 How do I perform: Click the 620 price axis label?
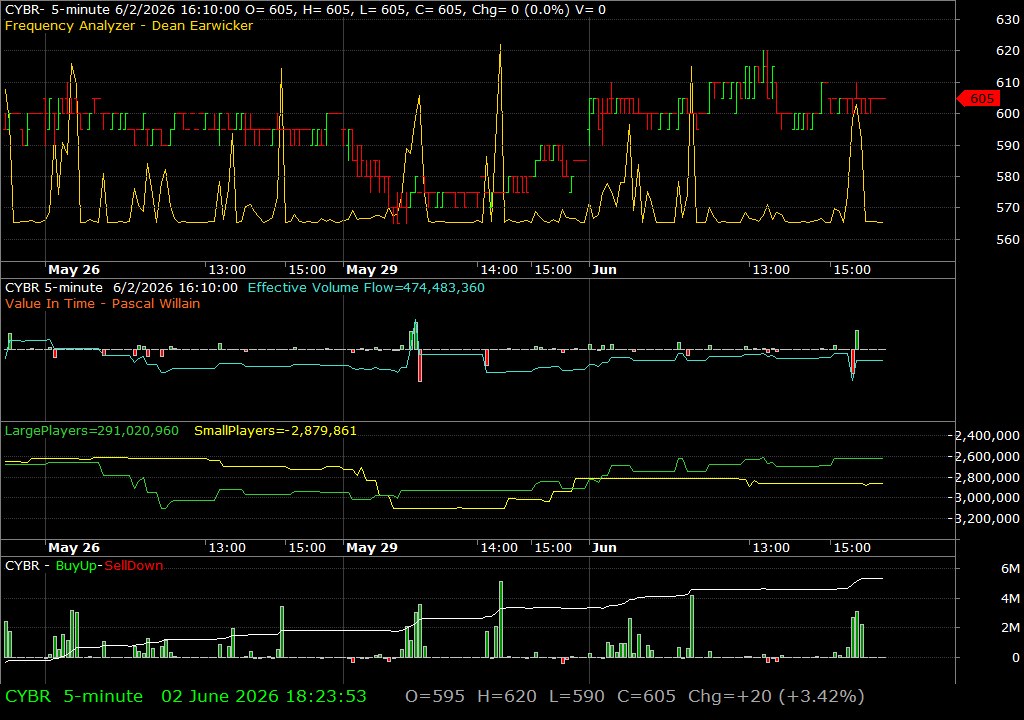(x=1008, y=50)
